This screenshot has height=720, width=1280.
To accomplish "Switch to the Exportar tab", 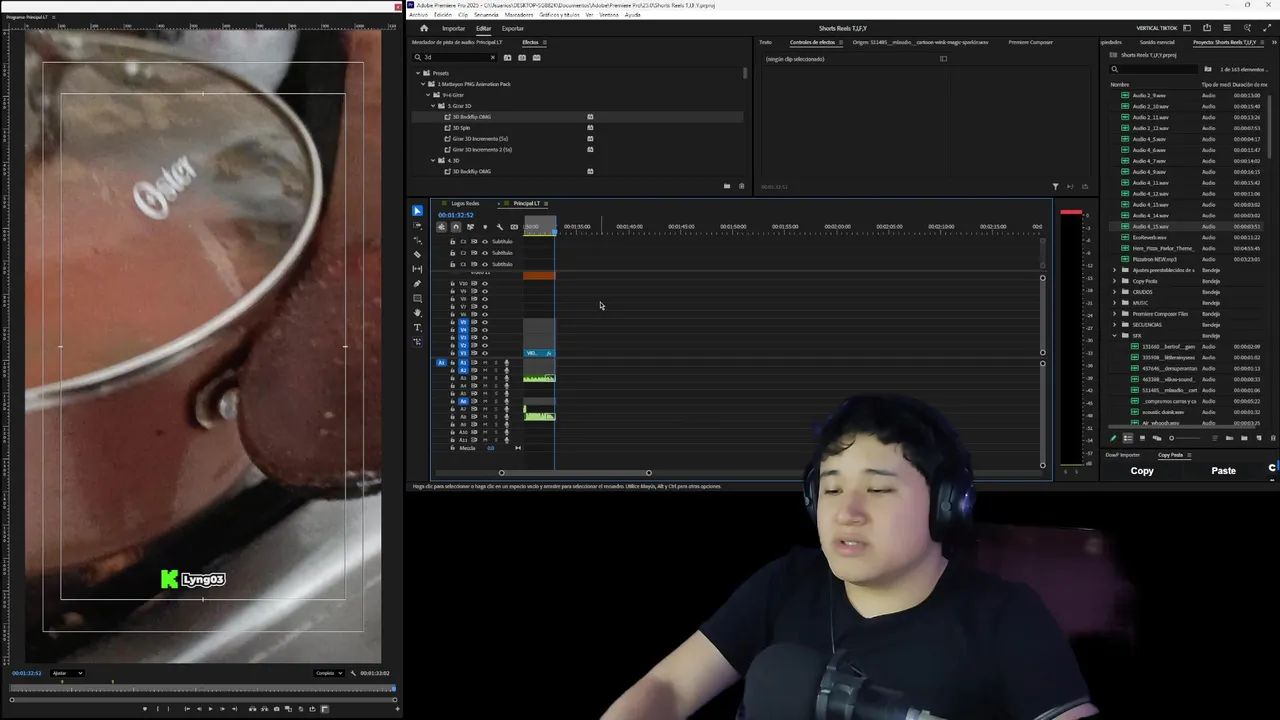I will pos(513,28).
